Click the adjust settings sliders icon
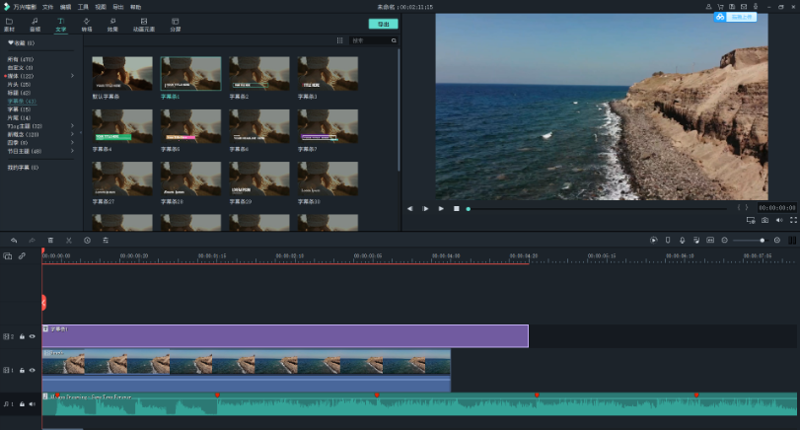The width and height of the screenshot is (800, 430). (106, 240)
